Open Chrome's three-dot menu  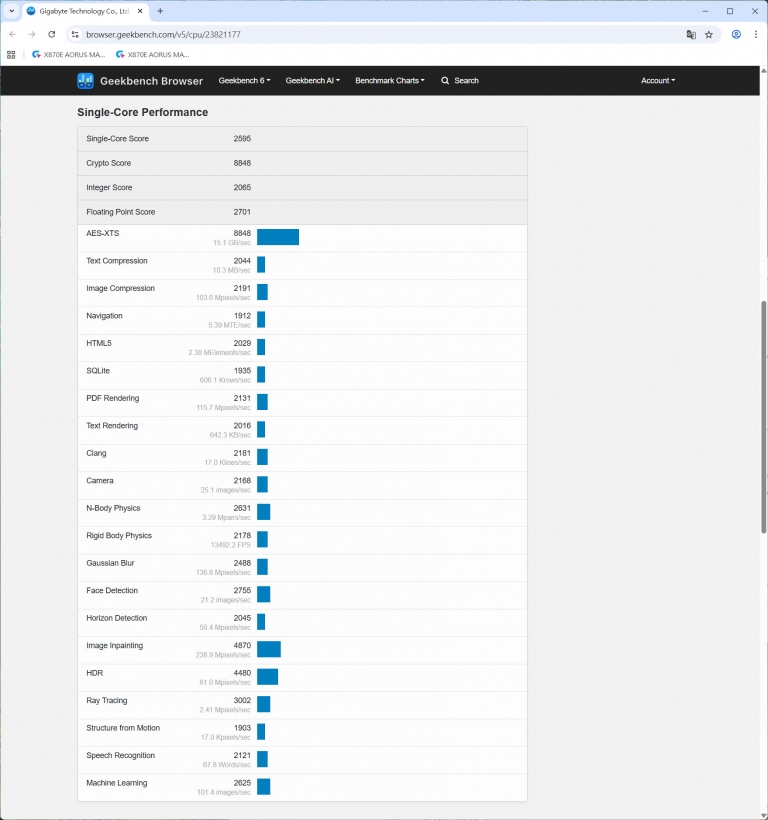[756, 34]
